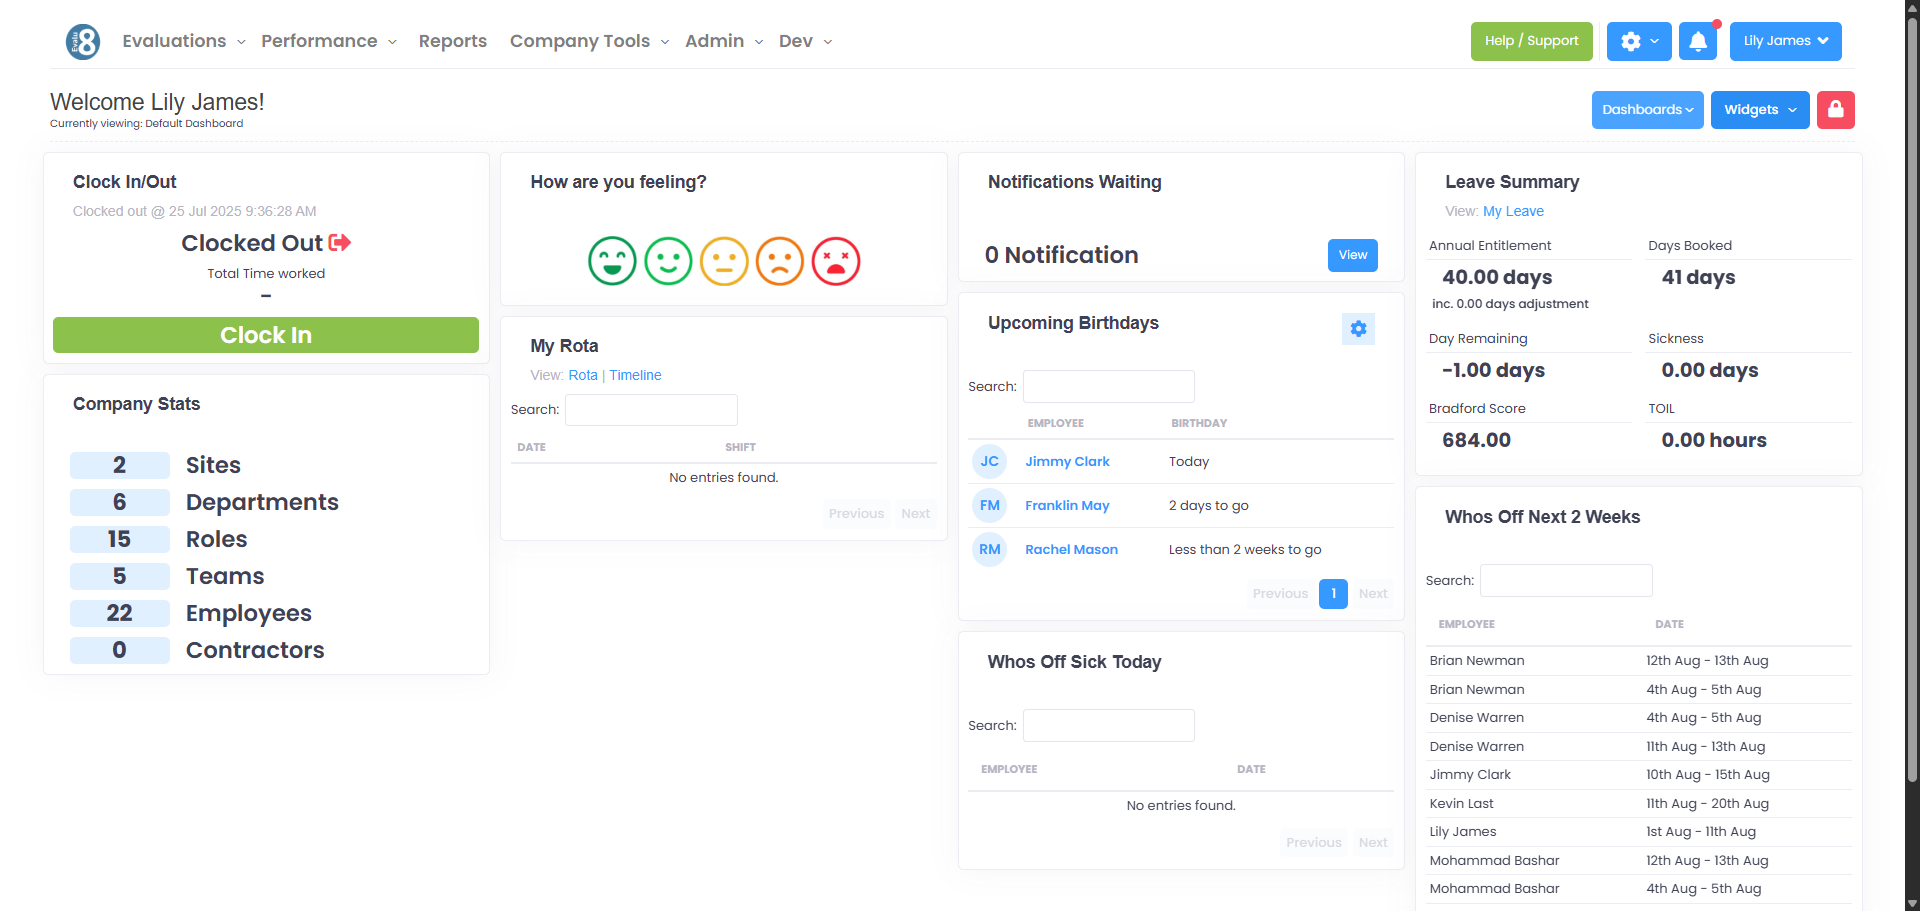Sort My Rota by Shift column
This screenshot has height=911, width=1920.
point(740,447)
